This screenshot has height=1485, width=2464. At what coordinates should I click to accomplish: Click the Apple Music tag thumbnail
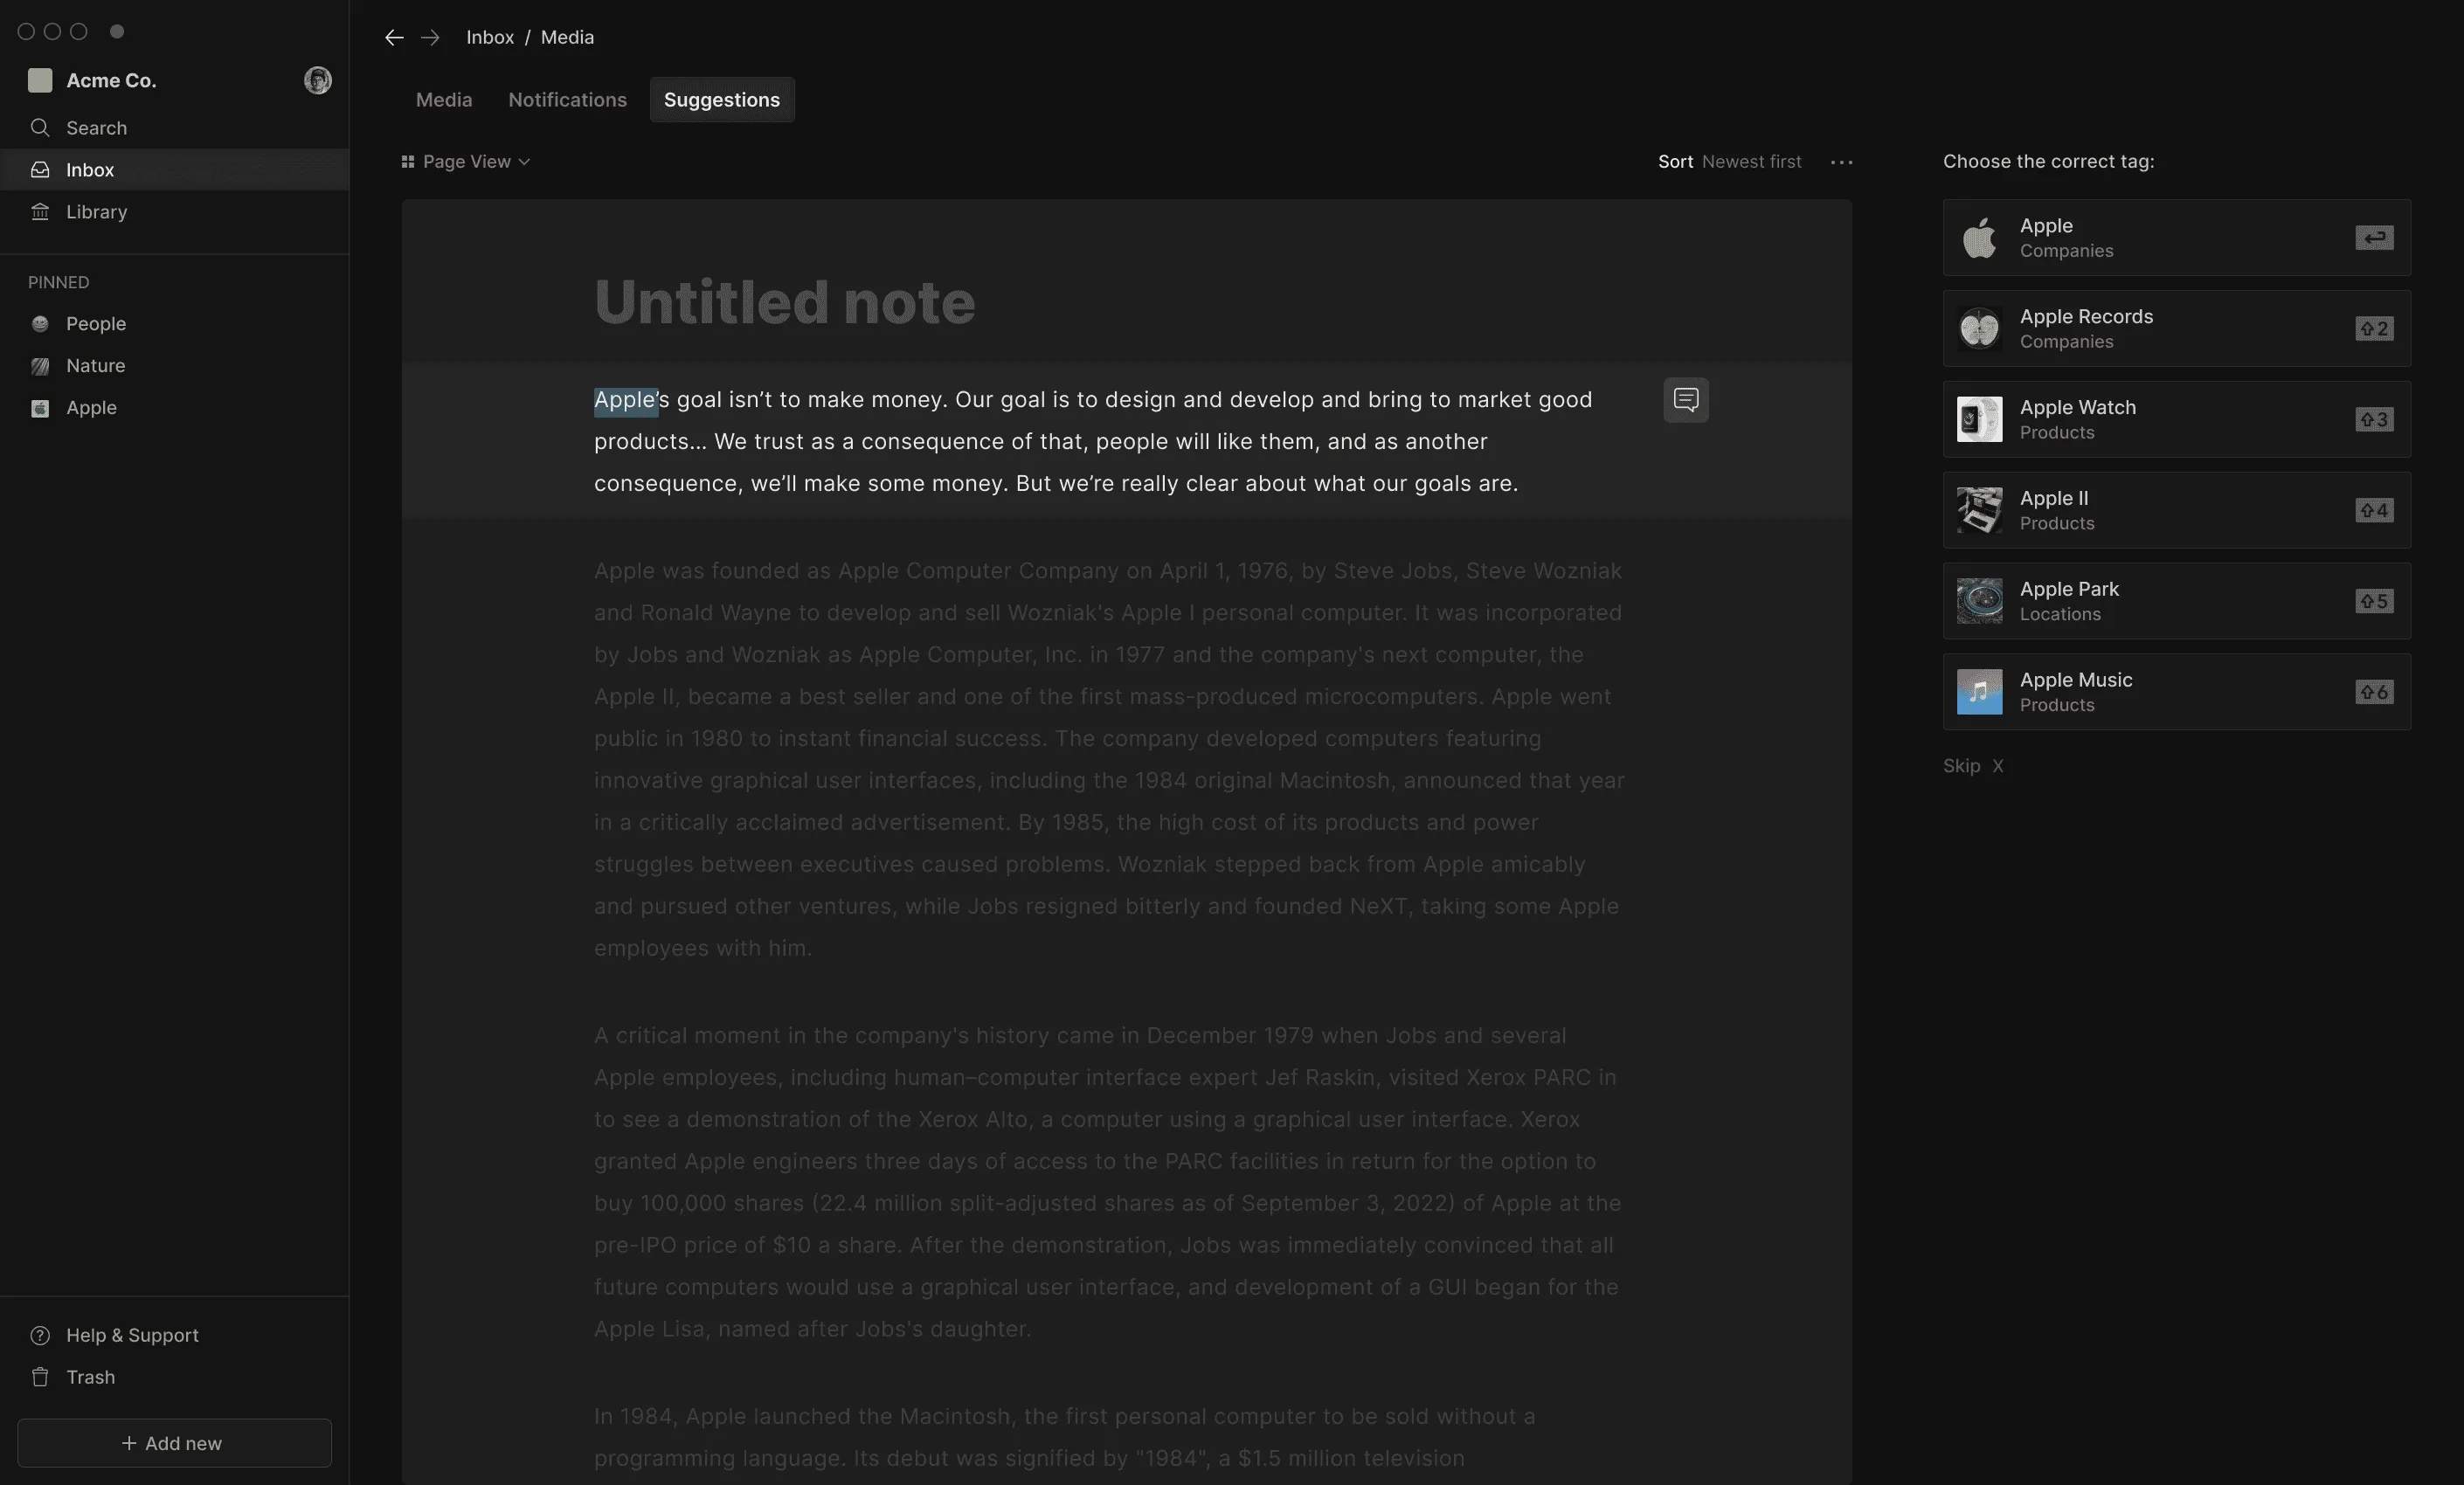(x=1979, y=692)
